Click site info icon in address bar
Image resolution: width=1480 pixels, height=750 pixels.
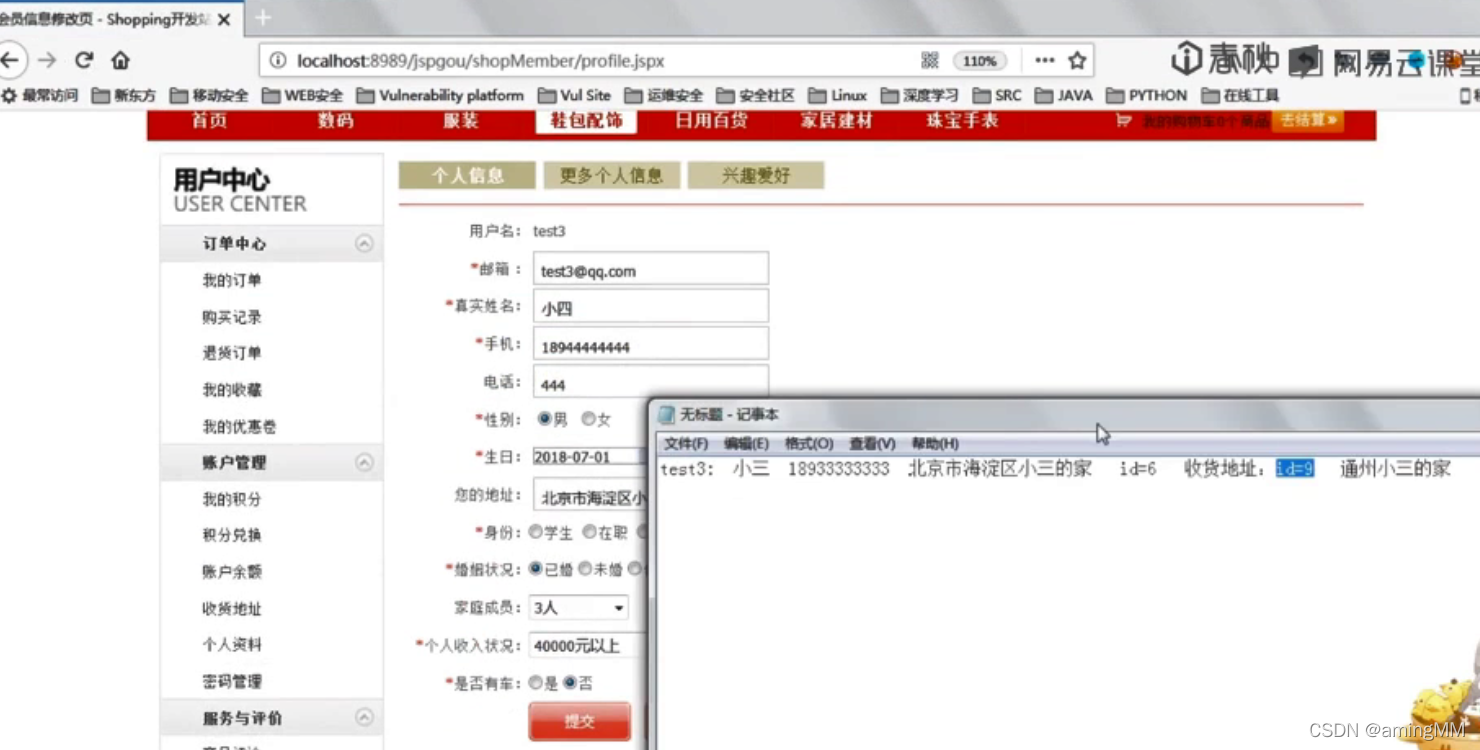coord(279,61)
